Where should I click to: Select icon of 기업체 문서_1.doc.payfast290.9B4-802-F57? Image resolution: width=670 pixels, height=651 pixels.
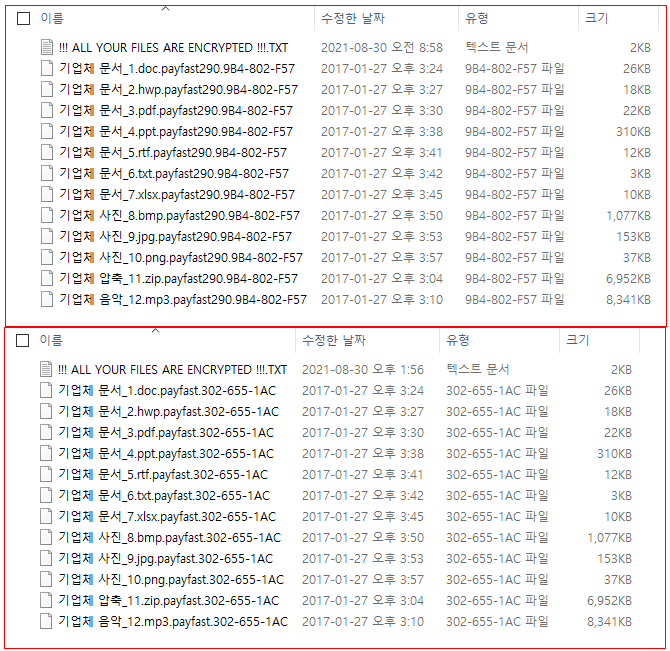[x=47, y=68]
